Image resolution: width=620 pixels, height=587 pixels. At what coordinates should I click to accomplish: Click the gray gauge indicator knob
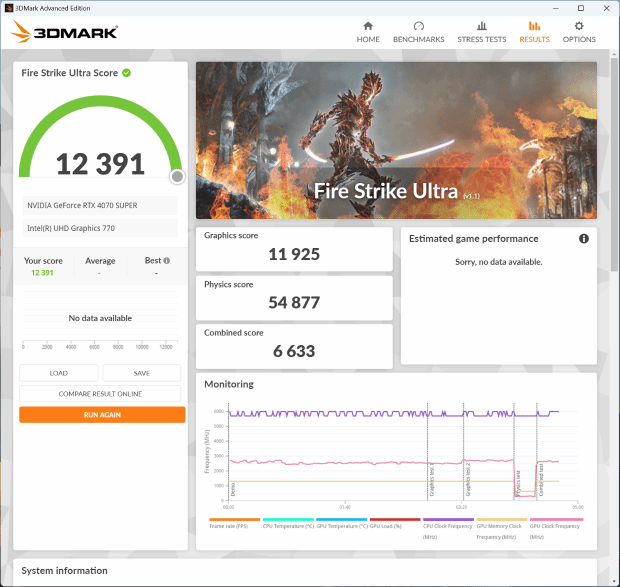pyautogui.click(x=177, y=177)
